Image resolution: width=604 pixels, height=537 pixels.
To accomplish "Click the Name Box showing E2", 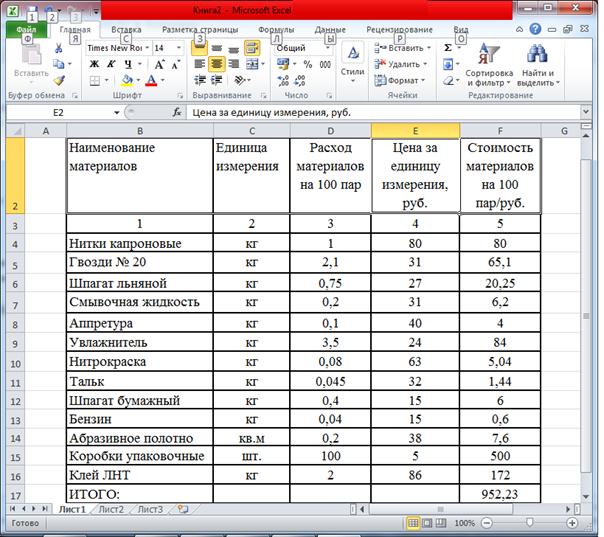I will (x=64, y=112).
